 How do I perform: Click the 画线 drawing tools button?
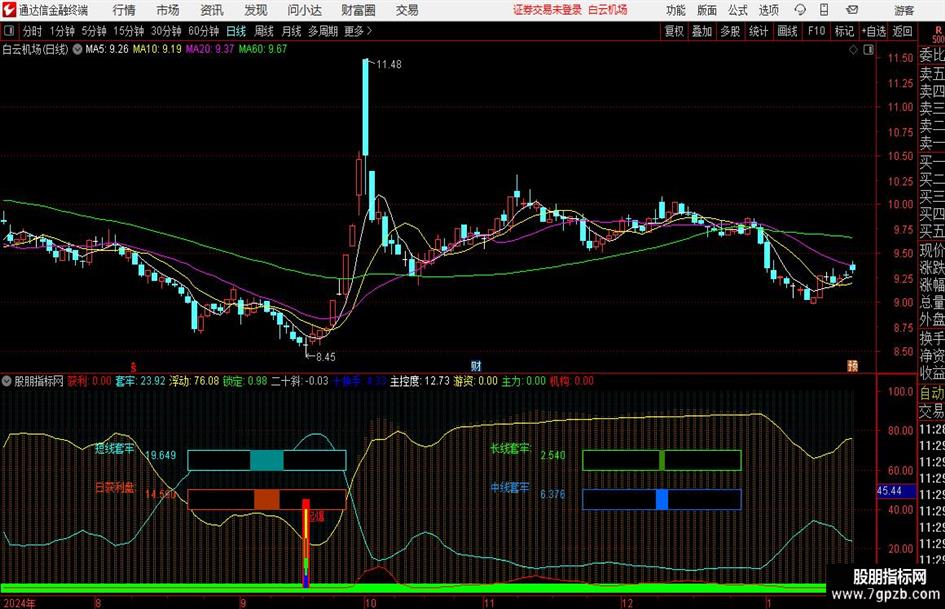(x=787, y=31)
